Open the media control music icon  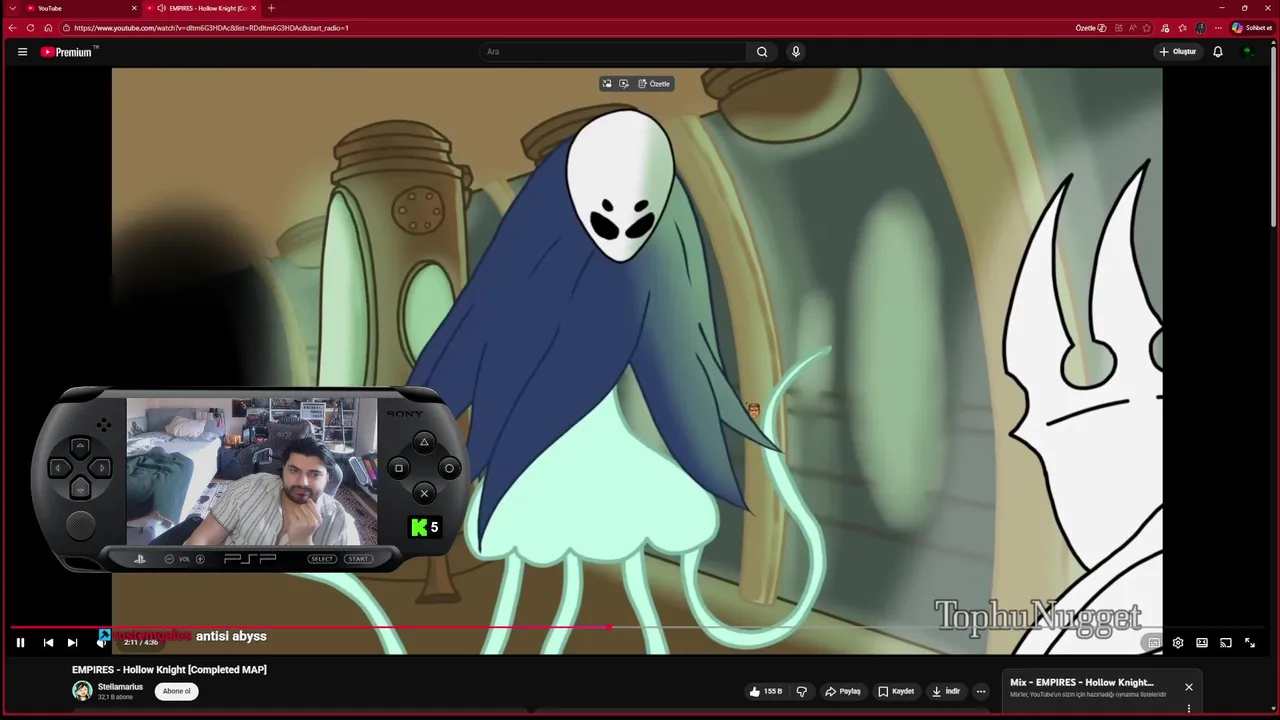(1165, 28)
